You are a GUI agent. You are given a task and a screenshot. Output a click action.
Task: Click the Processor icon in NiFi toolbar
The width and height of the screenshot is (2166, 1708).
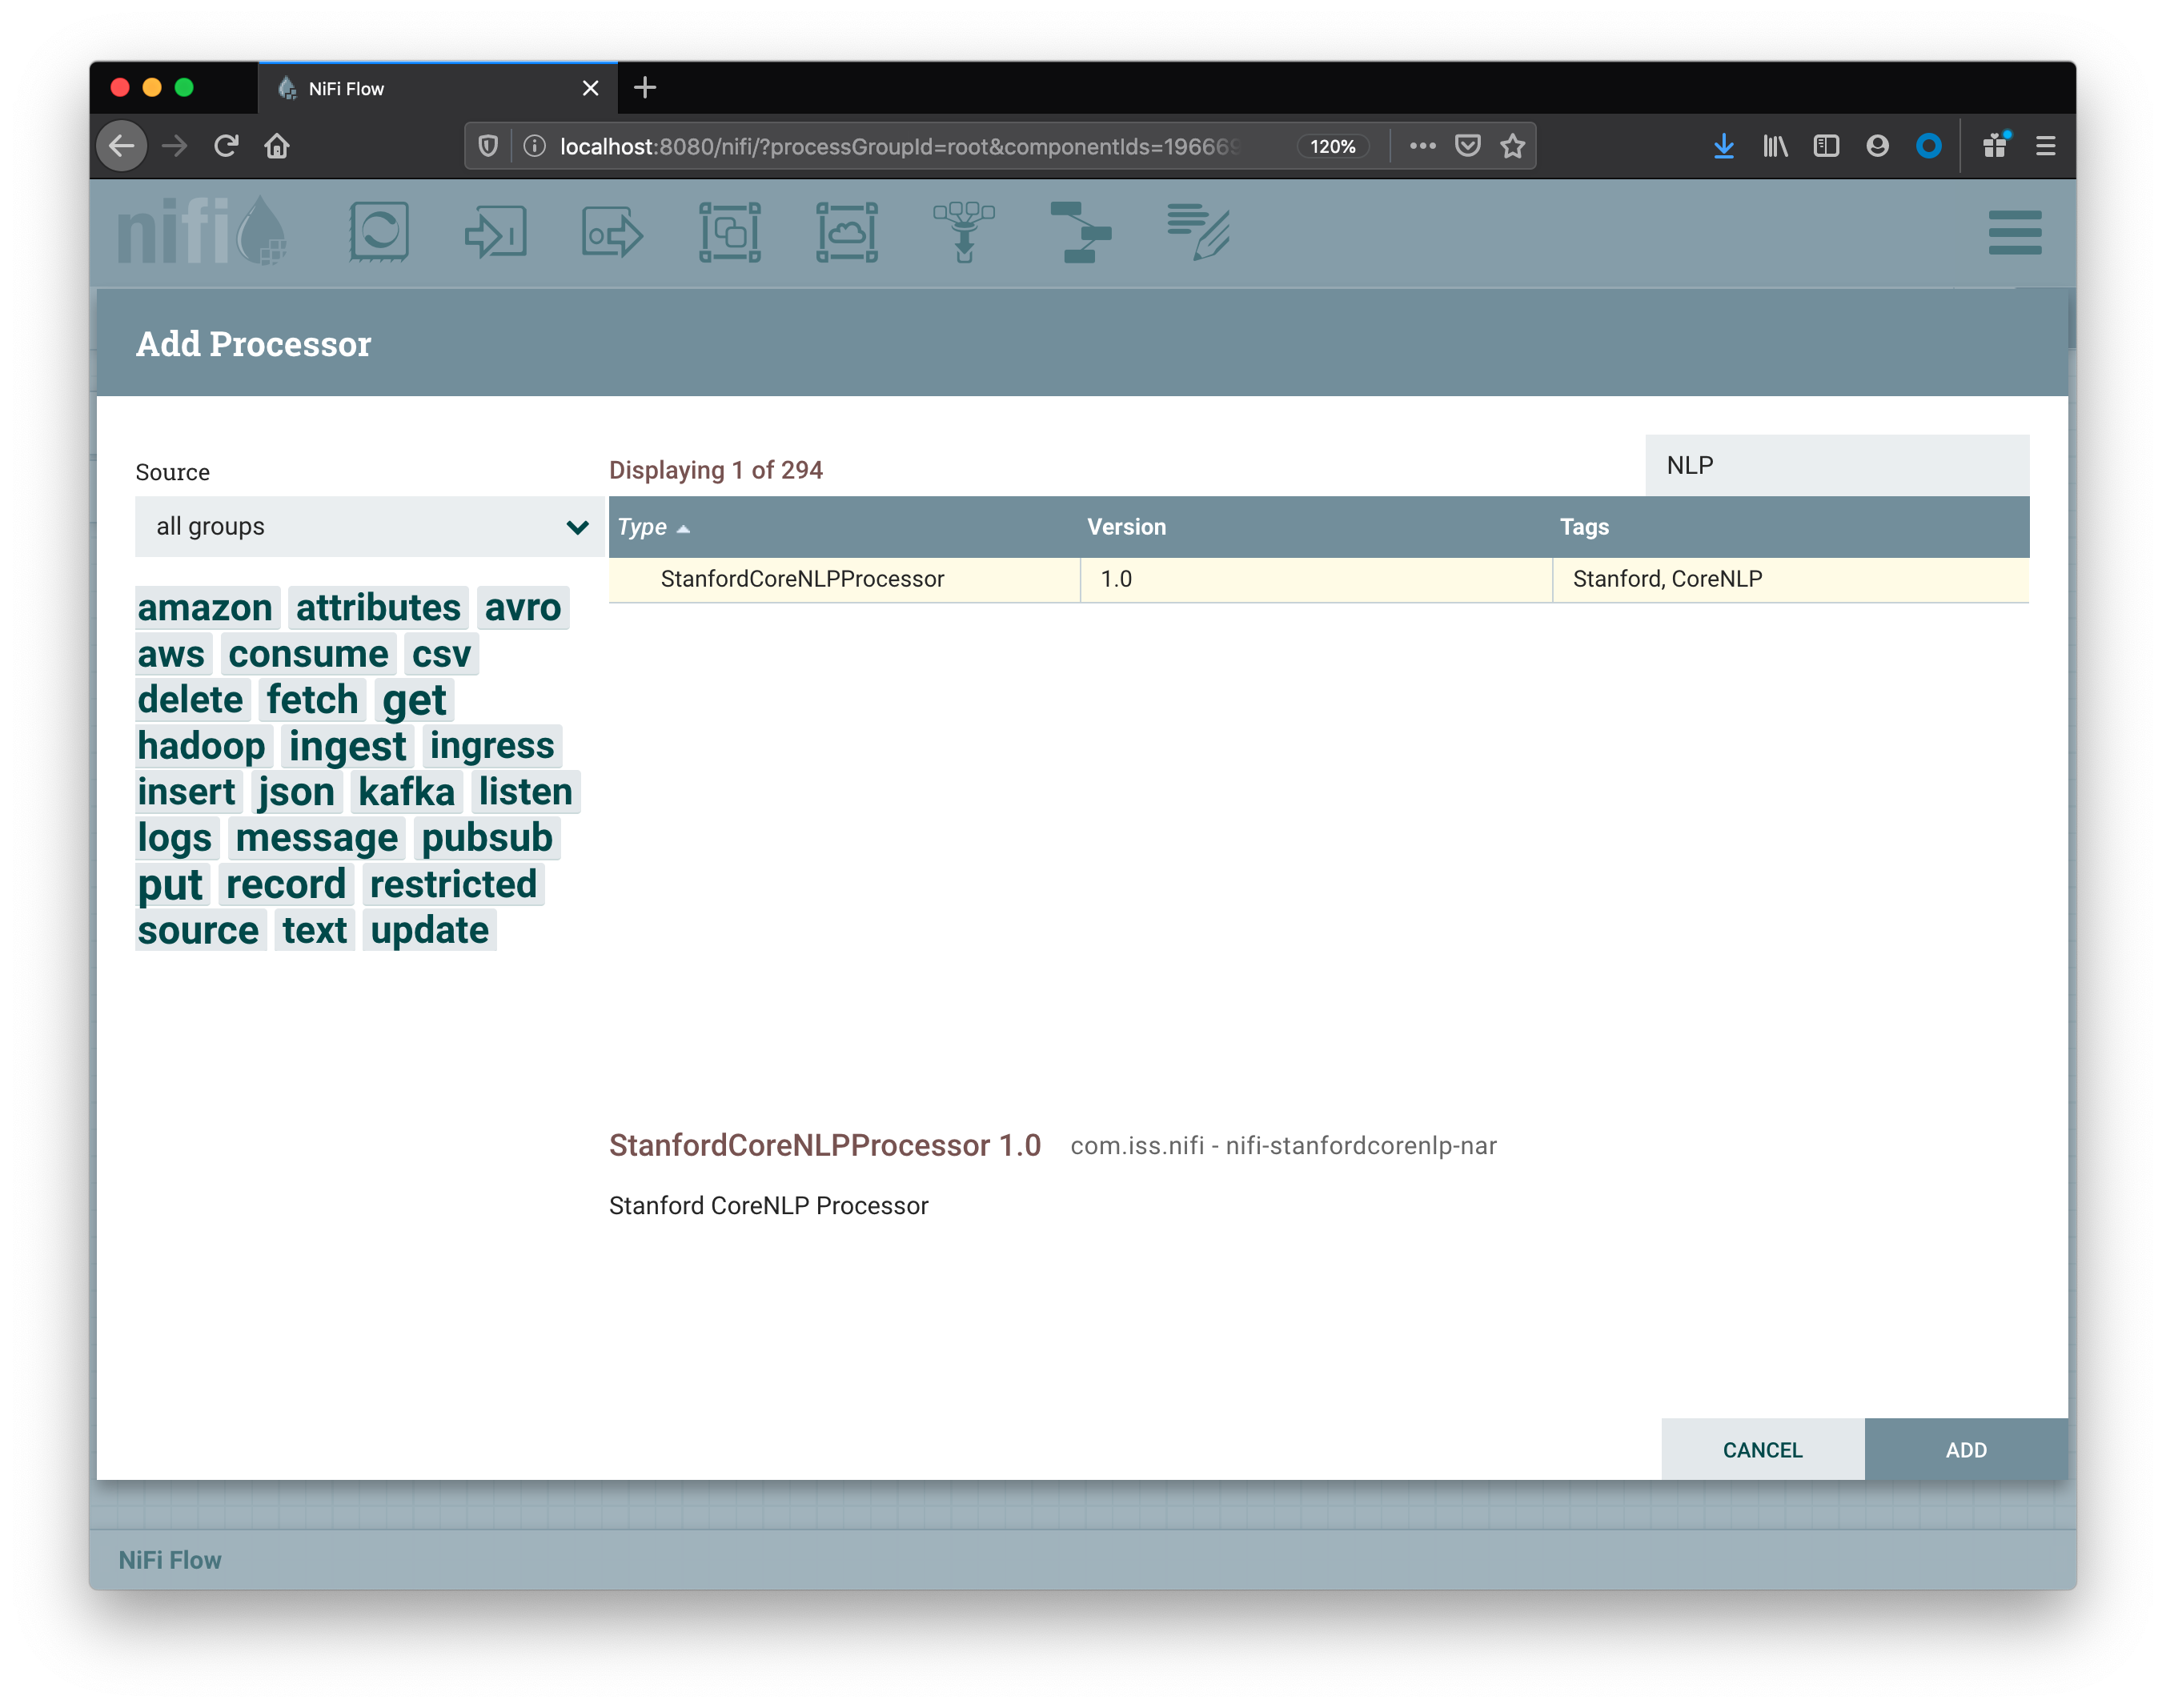click(x=379, y=232)
